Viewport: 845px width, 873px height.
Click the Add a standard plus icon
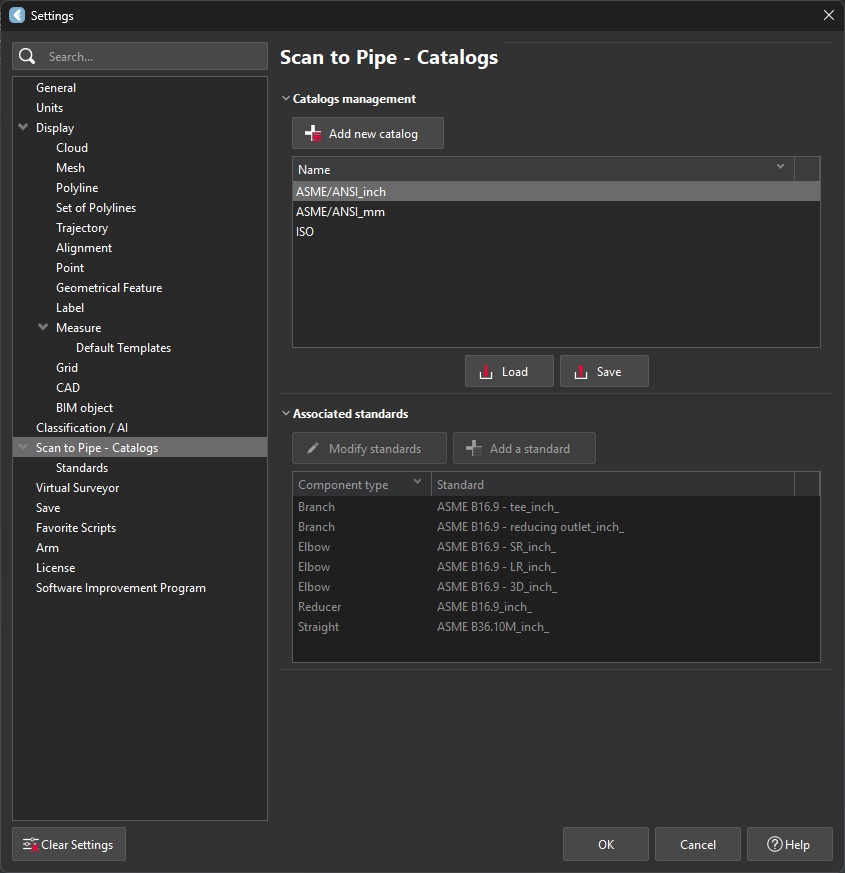click(x=474, y=449)
